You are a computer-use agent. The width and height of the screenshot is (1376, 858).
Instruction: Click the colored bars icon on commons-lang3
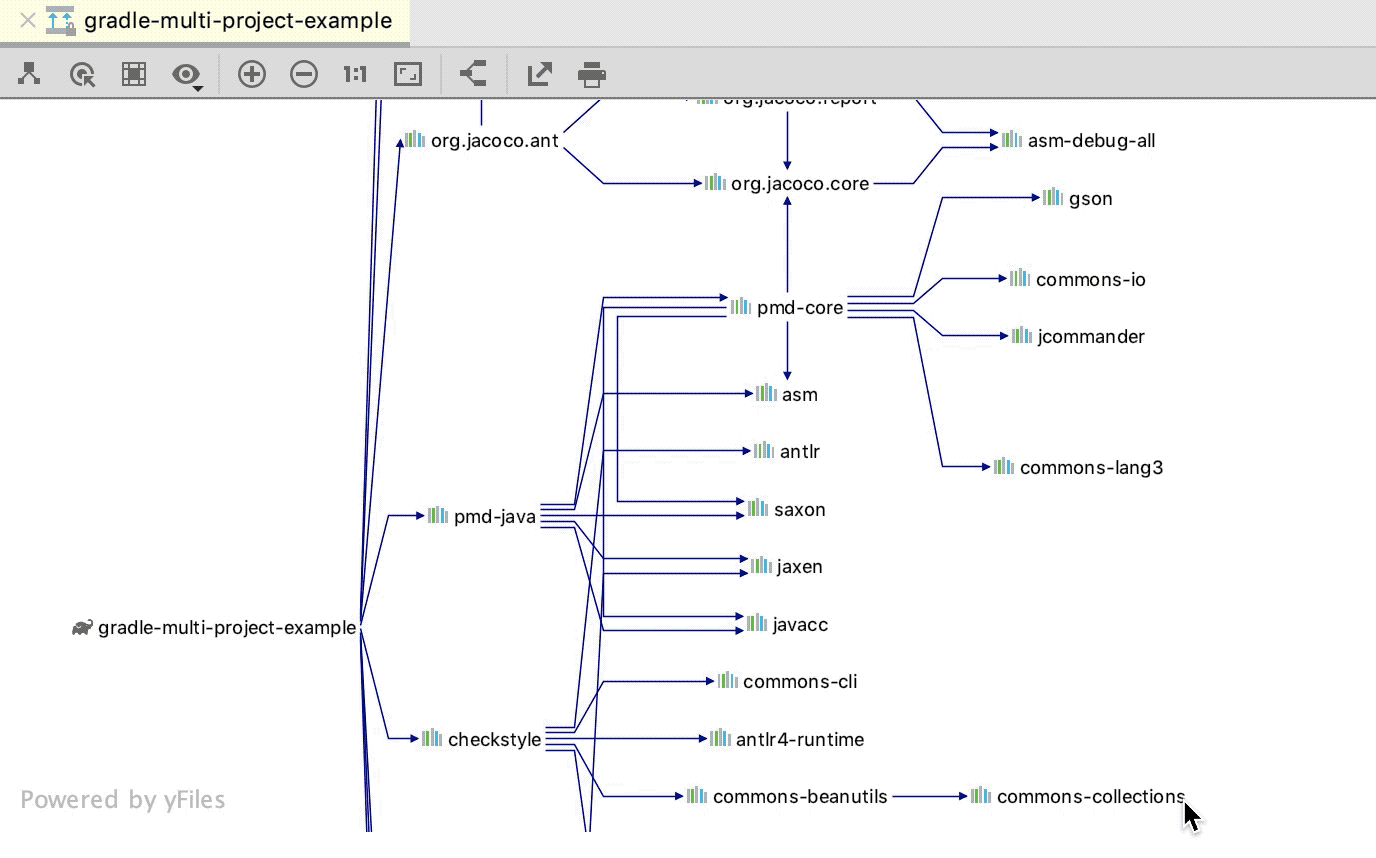(x=1001, y=465)
